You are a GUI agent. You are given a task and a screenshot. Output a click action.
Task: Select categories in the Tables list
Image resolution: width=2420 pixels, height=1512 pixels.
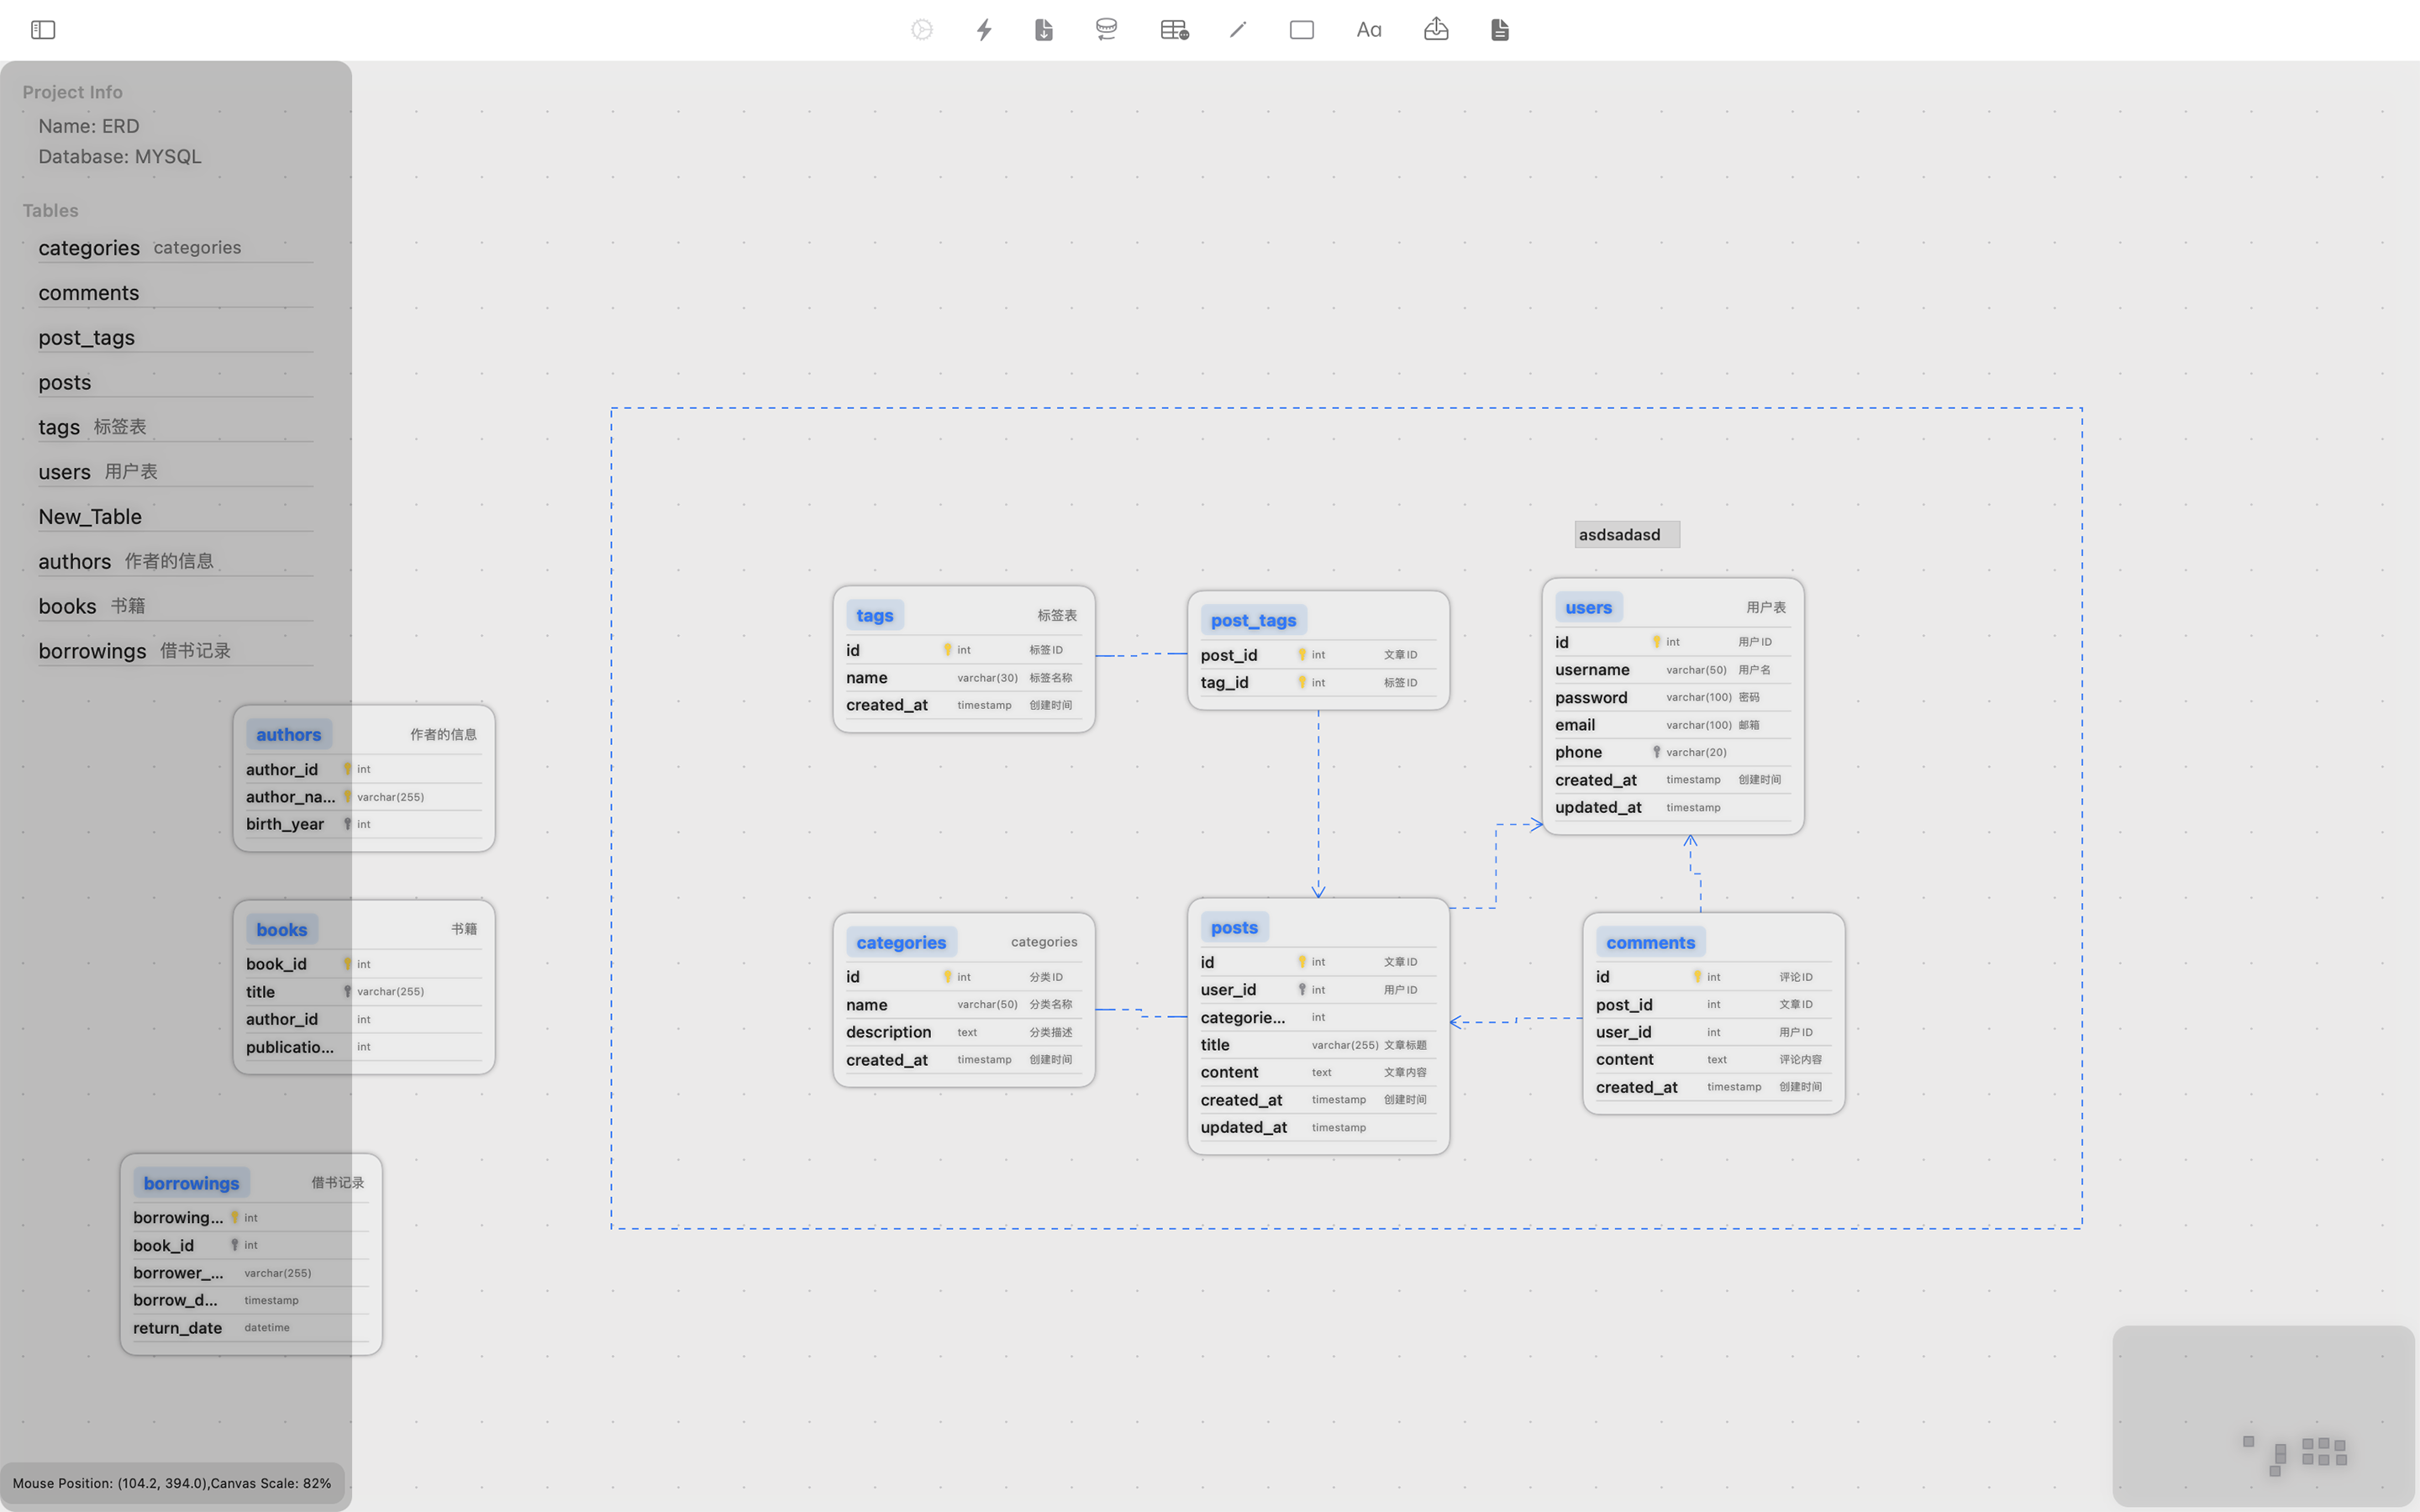point(175,248)
